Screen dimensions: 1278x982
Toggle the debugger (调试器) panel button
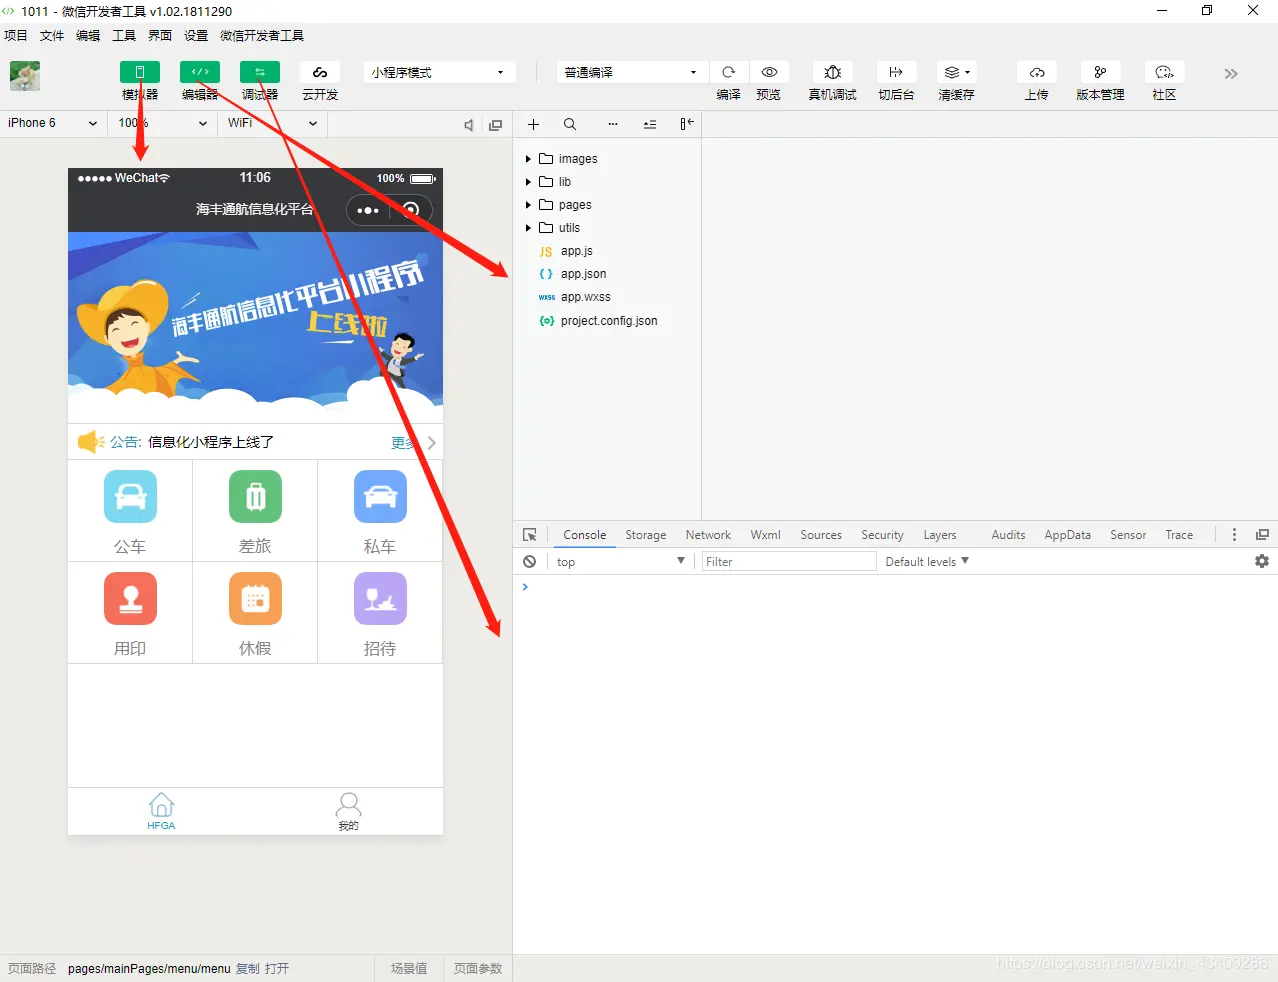click(x=260, y=72)
